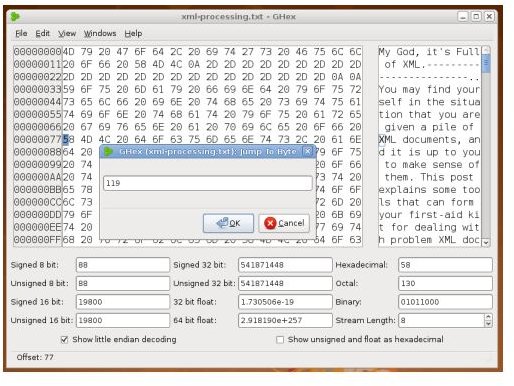This screenshot has height=386, width=514.
Task: Open the Edit menu
Action: coord(42,33)
